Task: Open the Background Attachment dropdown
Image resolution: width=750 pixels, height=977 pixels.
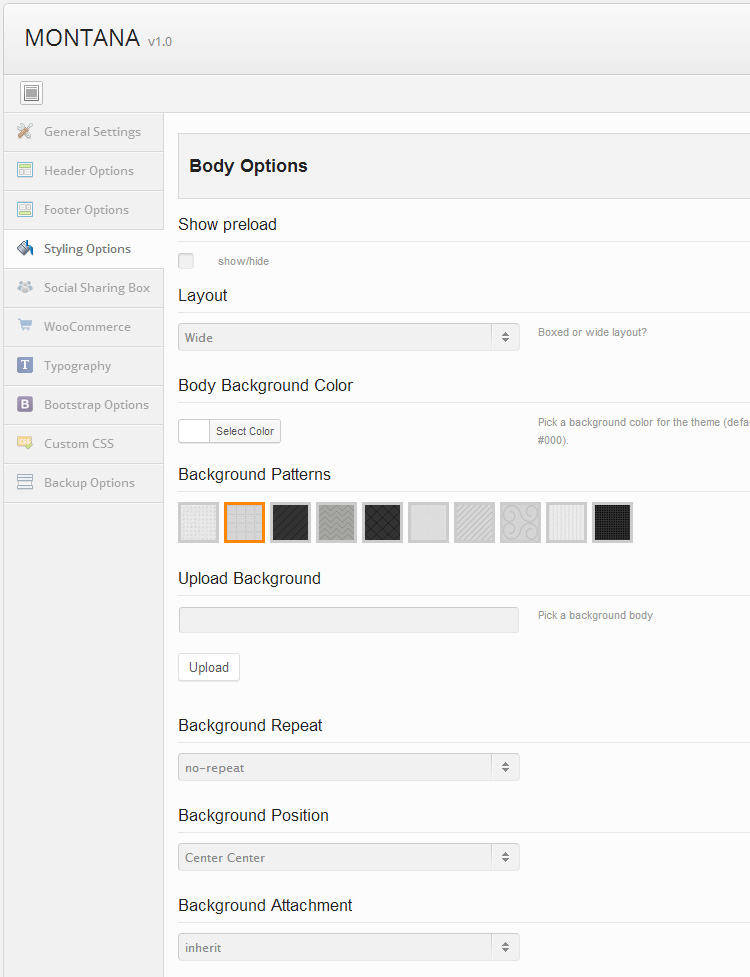Action: 348,947
